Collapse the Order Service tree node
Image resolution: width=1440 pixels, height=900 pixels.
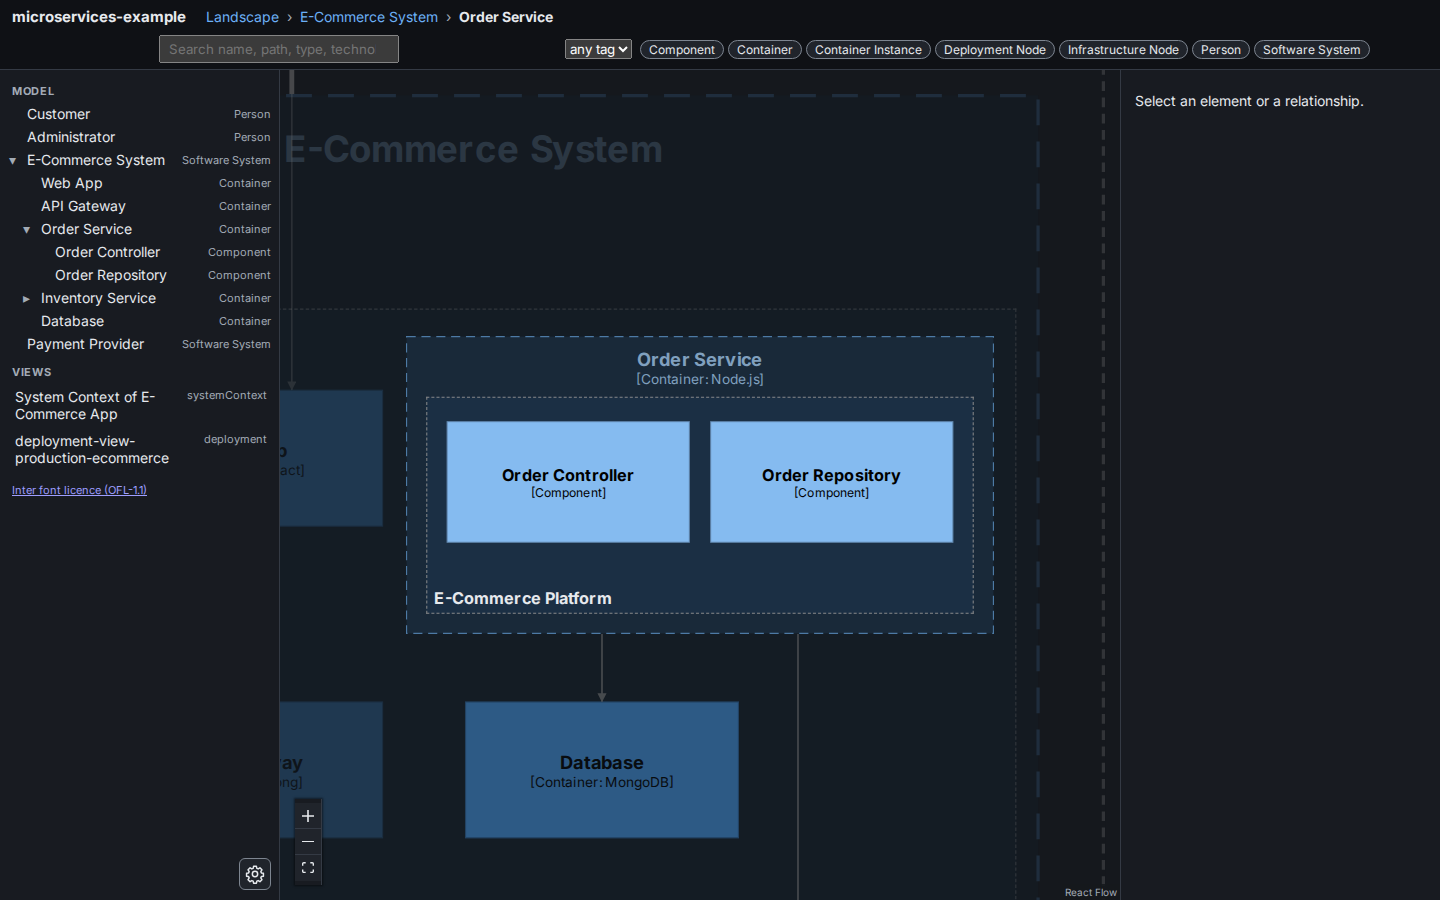27,230
